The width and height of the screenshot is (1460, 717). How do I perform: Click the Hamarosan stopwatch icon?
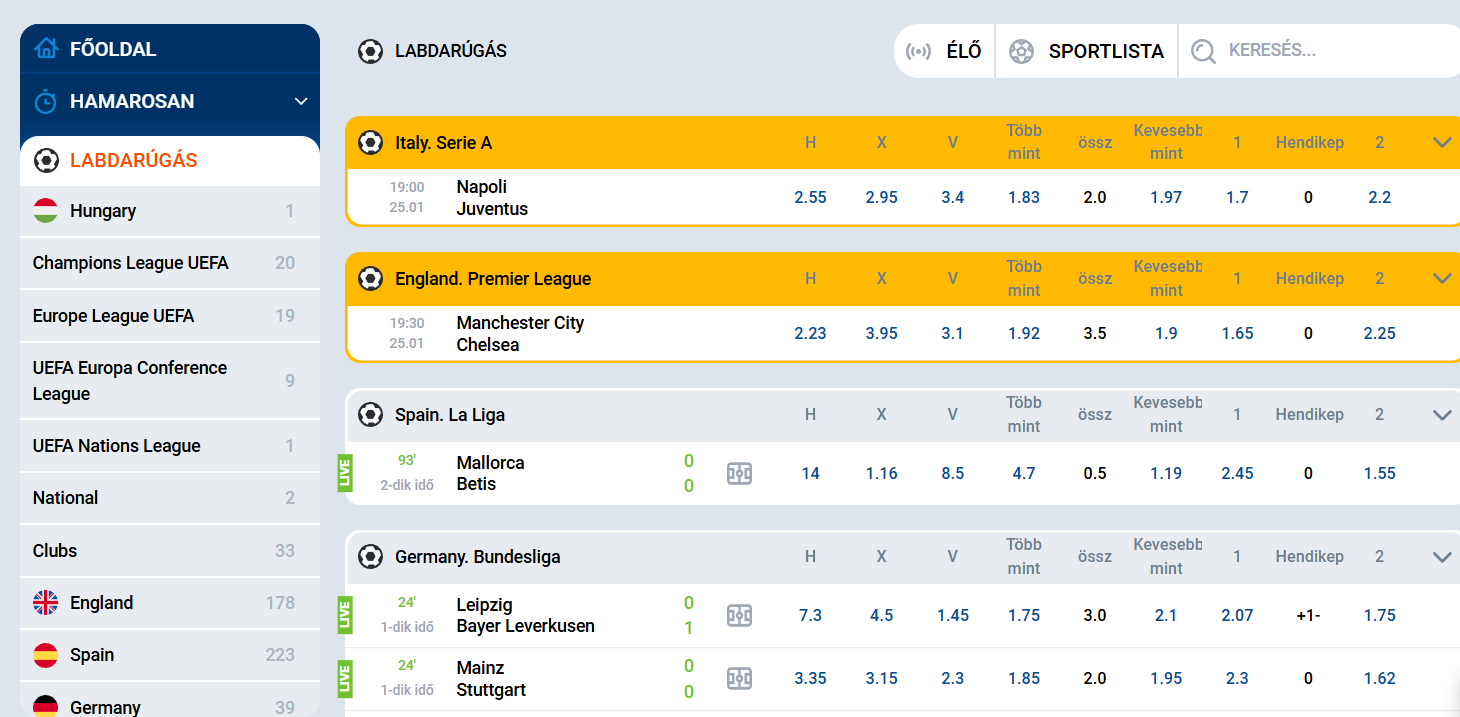click(x=46, y=101)
